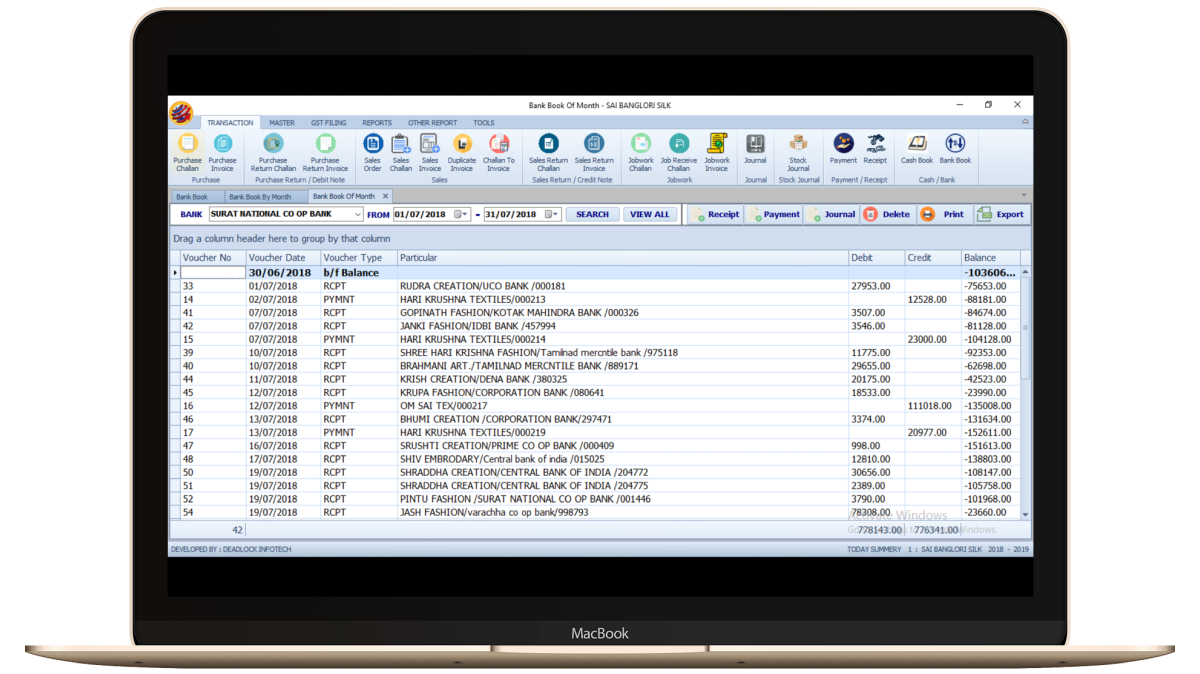Click the Print button
Screen dimensions: 1200x674
tap(943, 214)
